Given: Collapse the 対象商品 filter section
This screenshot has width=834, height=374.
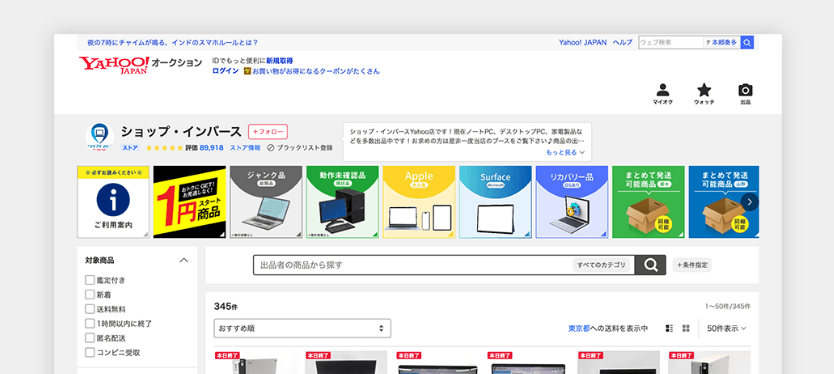Looking at the screenshot, I should coord(184,260).
